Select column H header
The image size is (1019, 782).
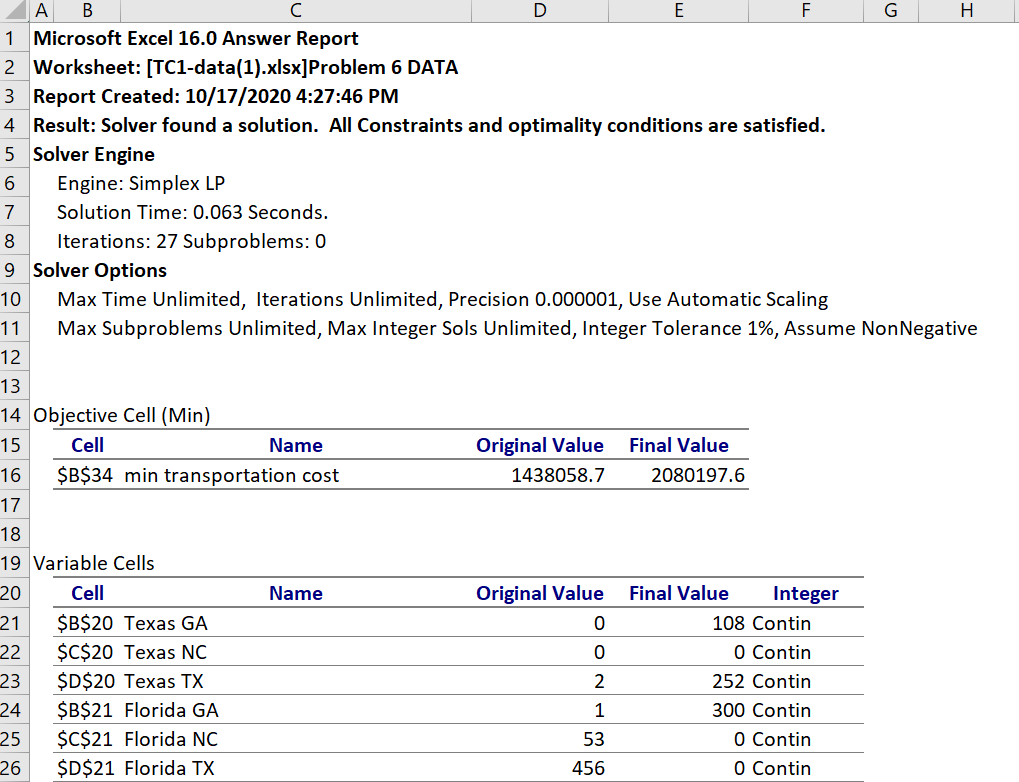(x=966, y=11)
